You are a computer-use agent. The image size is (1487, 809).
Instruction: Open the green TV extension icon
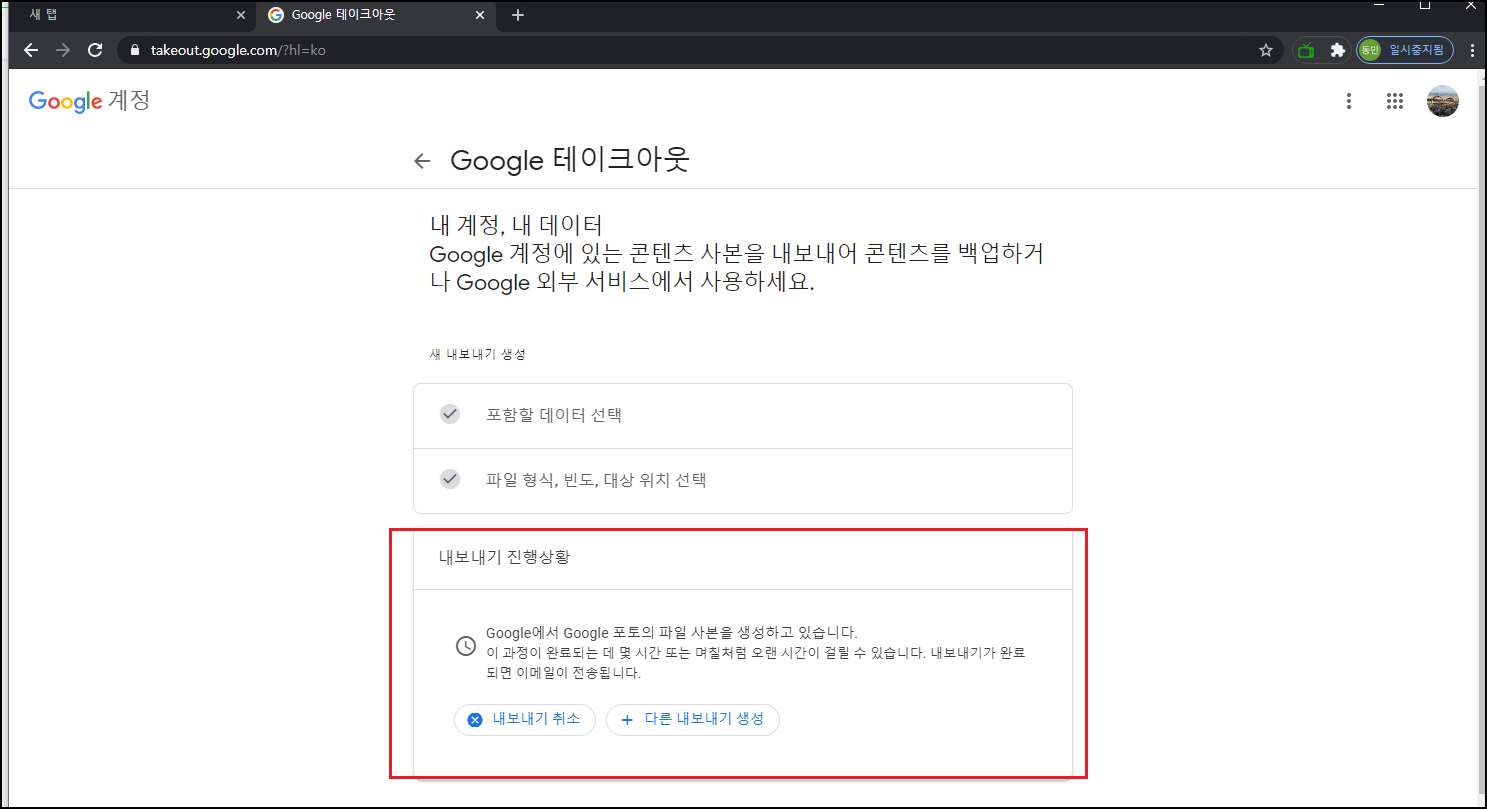(1305, 50)
